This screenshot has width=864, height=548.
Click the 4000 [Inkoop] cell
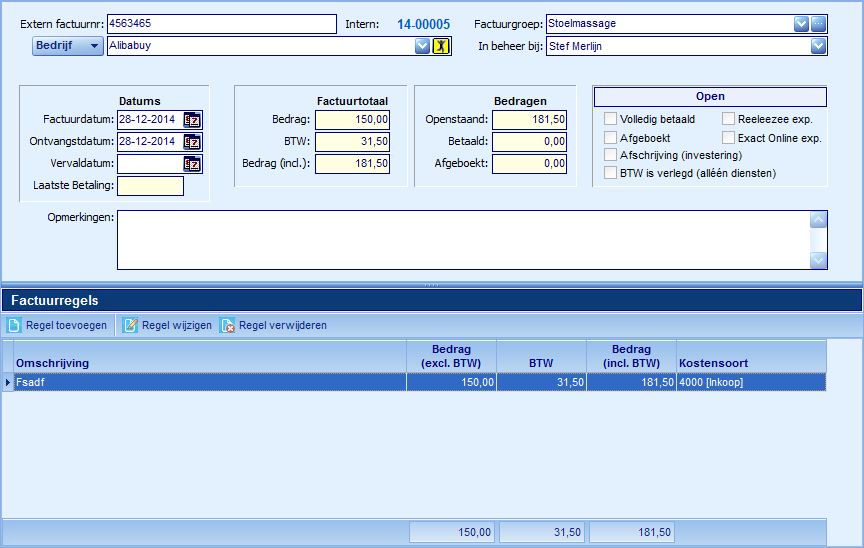click(x=752, y=382)
